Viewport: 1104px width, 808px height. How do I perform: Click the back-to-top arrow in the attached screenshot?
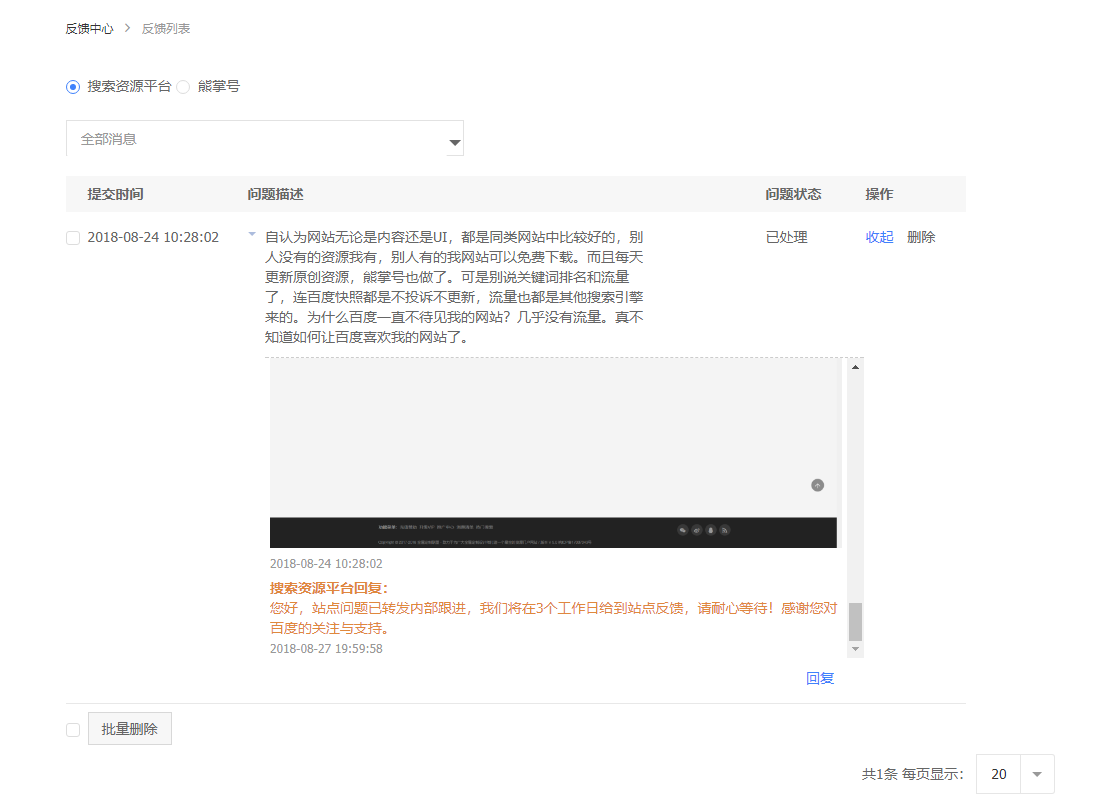817,485
